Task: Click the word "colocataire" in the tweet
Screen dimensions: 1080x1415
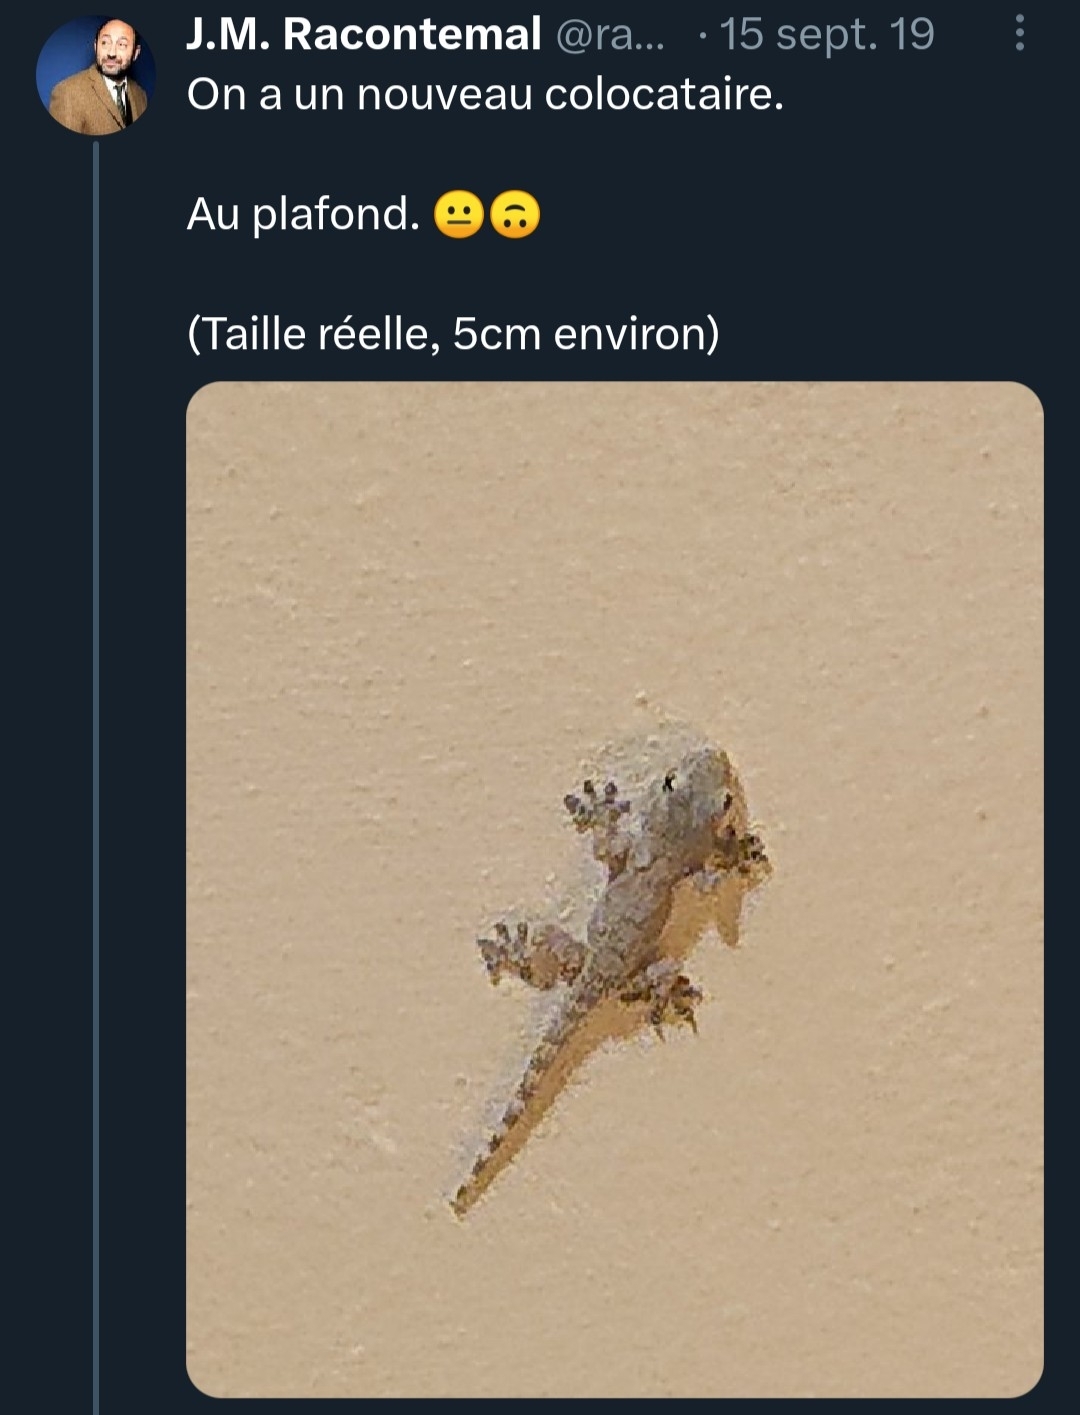Action: tap(658, 95)
